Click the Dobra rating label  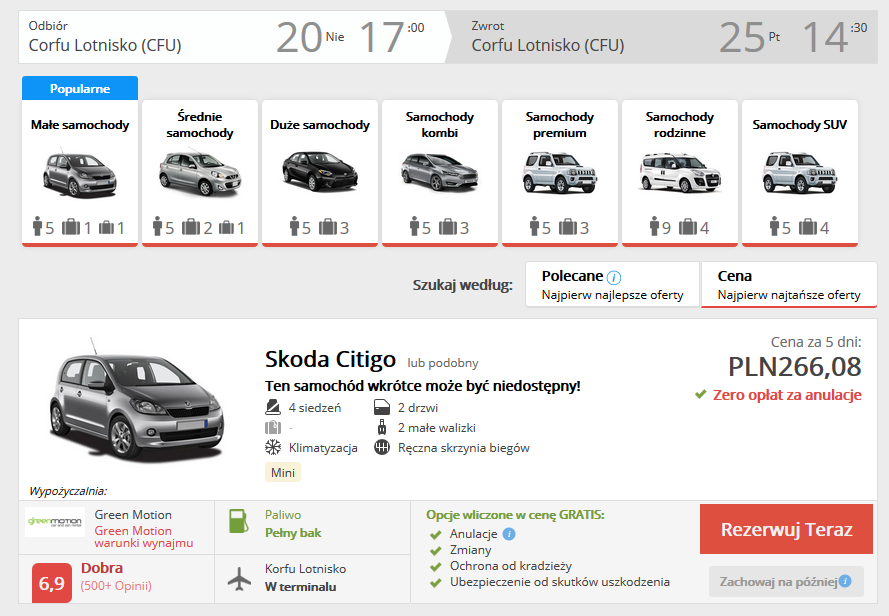click(102, 568)
